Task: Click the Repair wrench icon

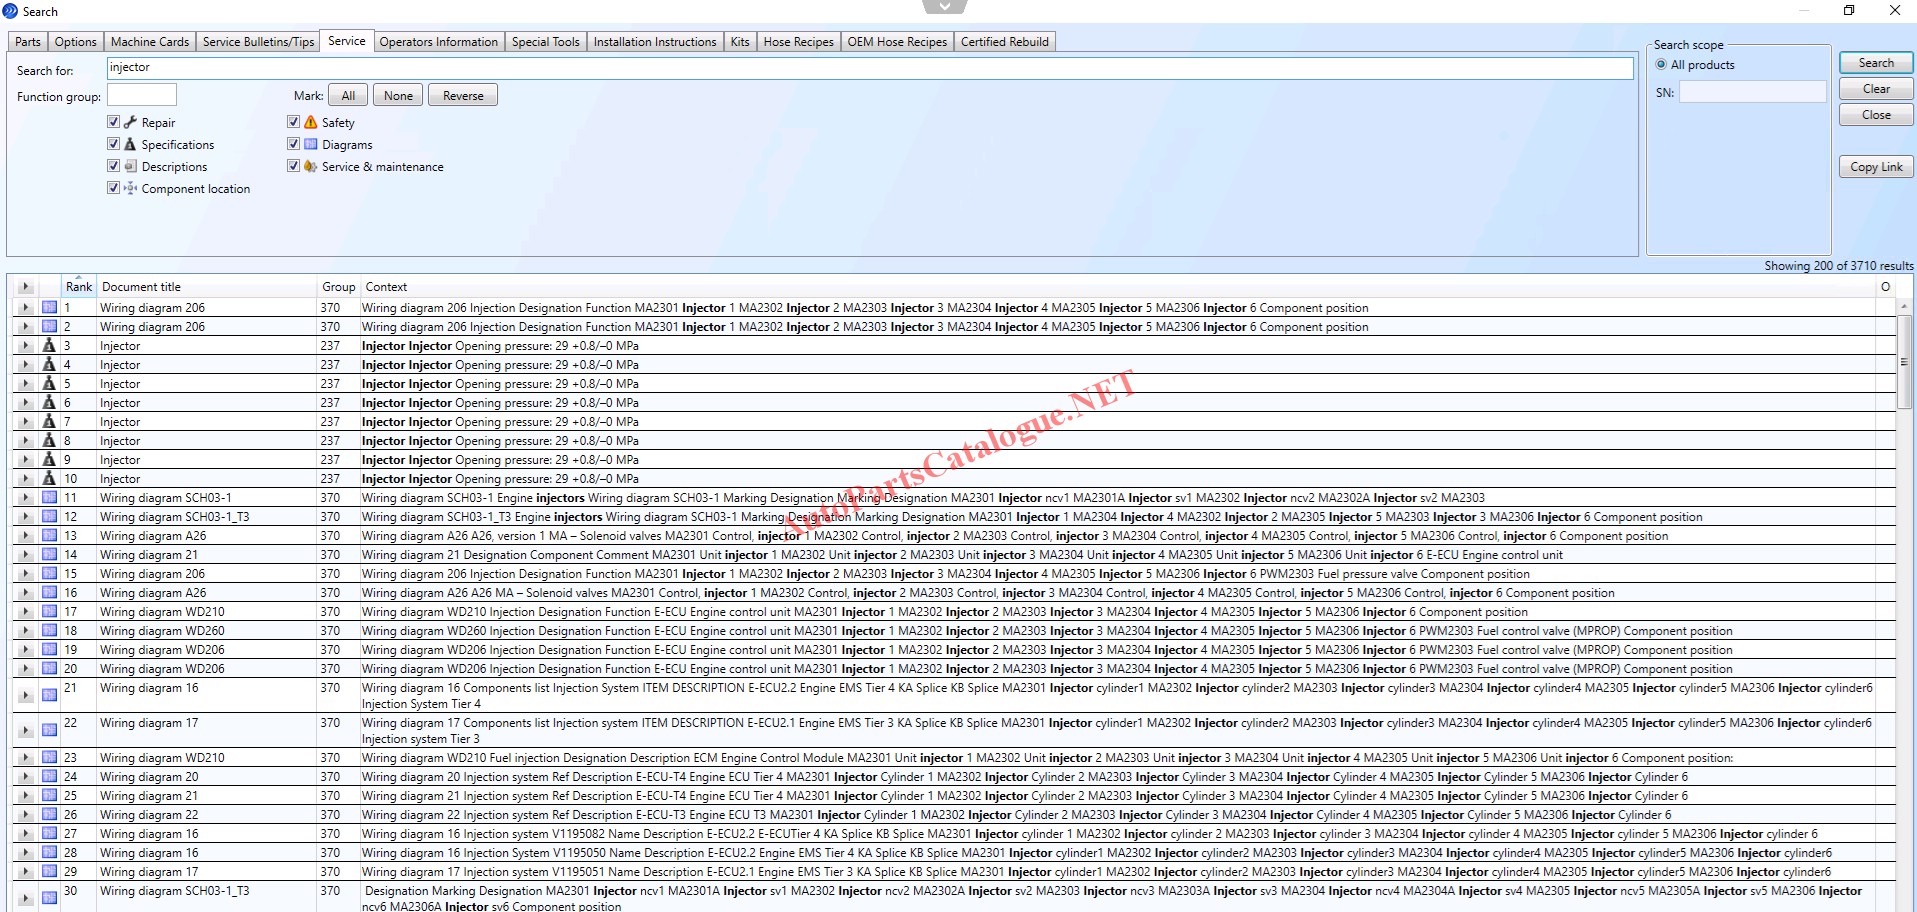Action: 130,122
